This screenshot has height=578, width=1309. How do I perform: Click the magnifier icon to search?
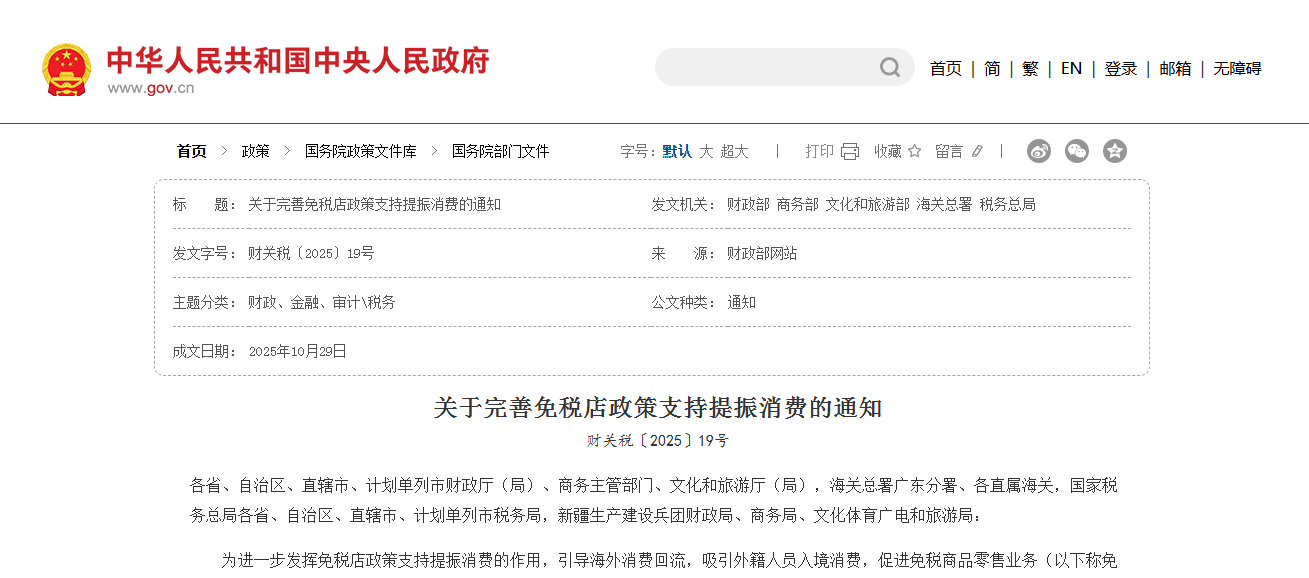(x=888, y=67)
